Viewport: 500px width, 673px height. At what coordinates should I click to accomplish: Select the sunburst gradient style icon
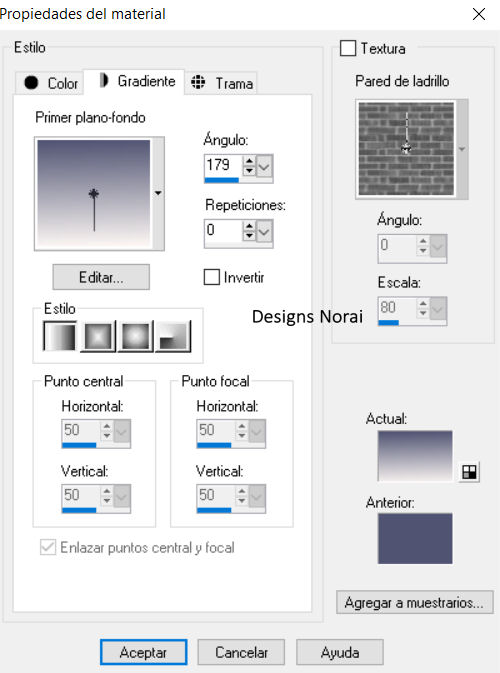(136, 336)
